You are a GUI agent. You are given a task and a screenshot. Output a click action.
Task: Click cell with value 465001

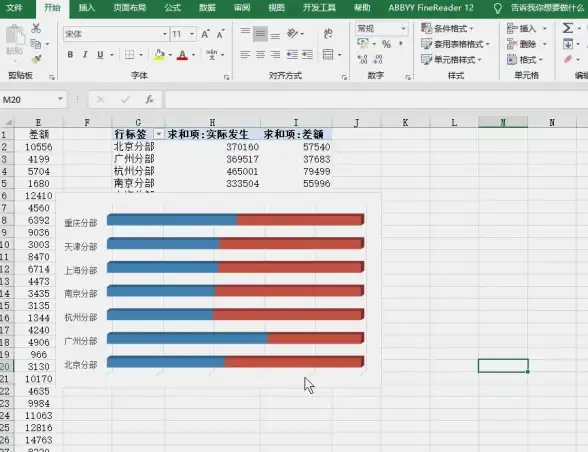pyautogui.click(x=213, y=172)
